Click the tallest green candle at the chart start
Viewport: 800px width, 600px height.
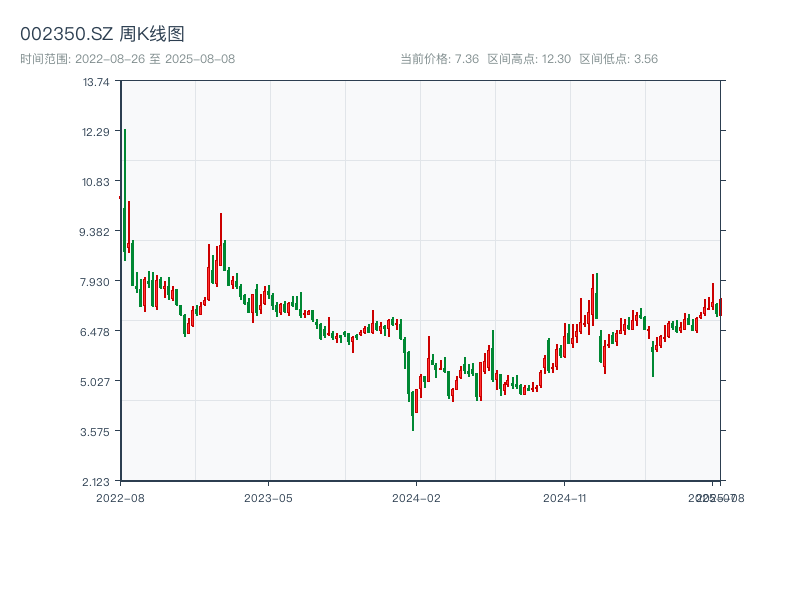(125, 190)
